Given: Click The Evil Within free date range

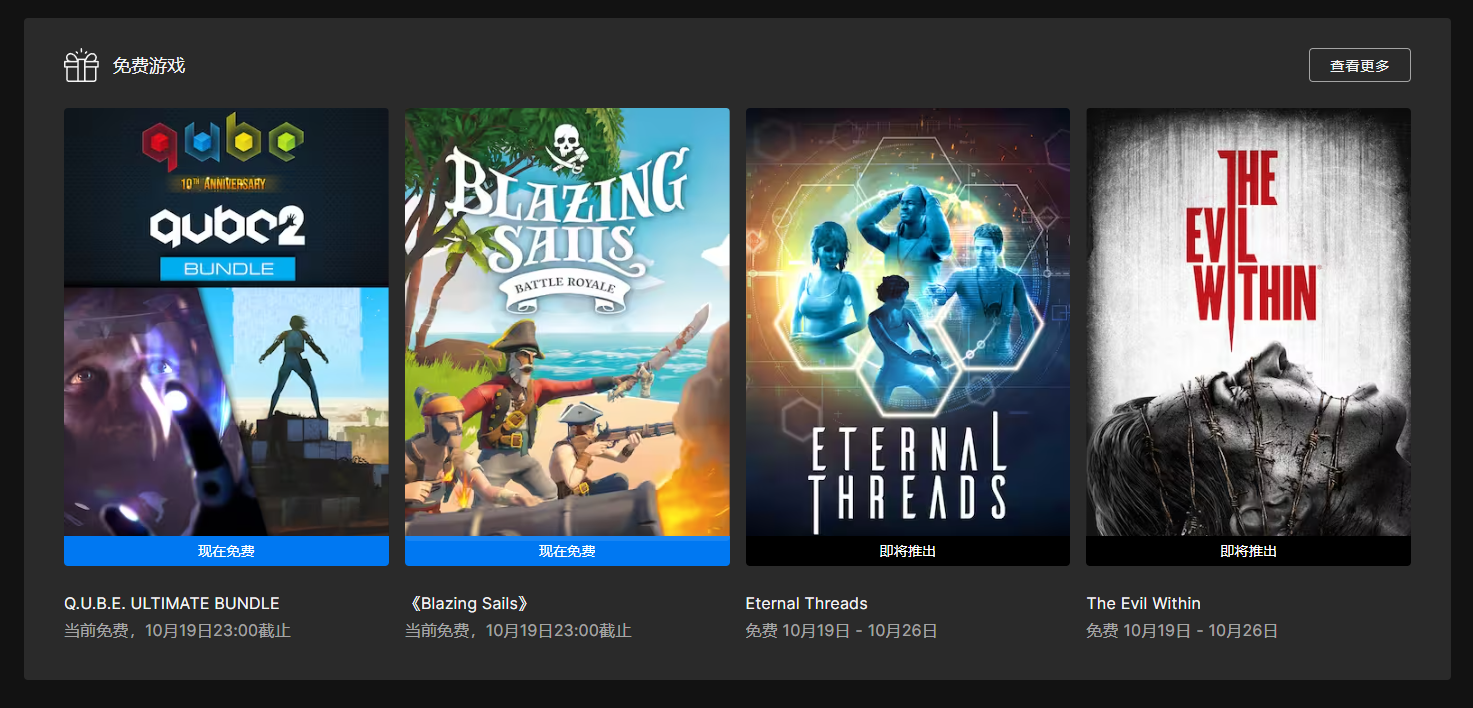Looking at the screenshot, I should [1182, 631].
